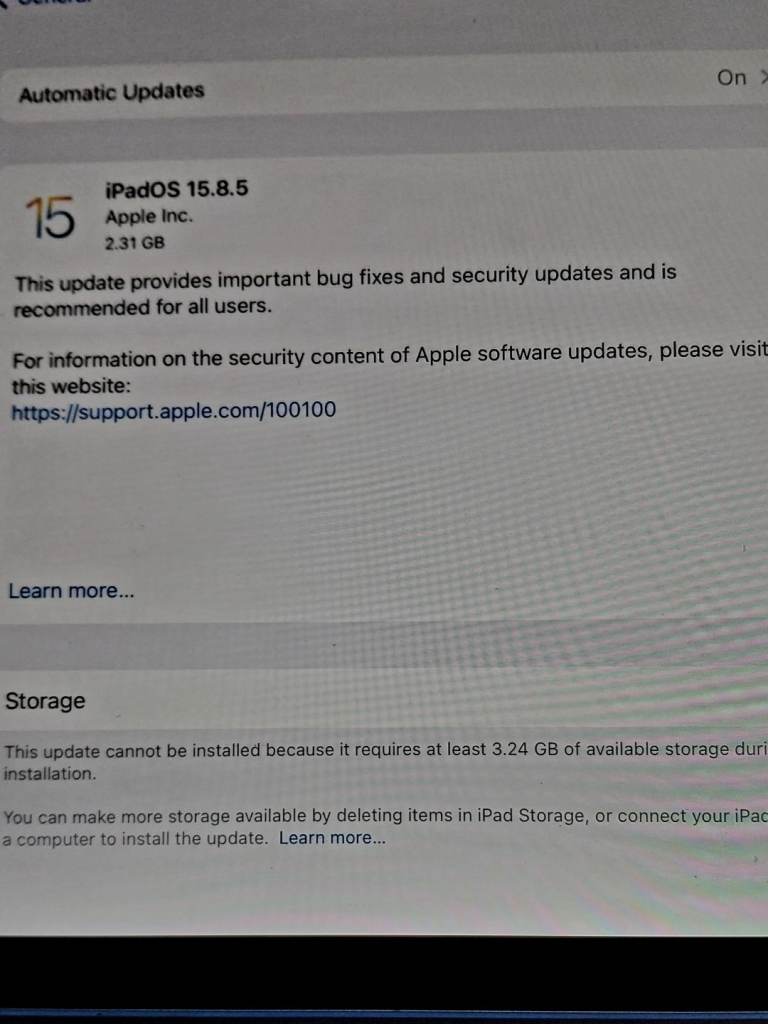Expand Automatic Updates via the right chevron

point(763,77)
